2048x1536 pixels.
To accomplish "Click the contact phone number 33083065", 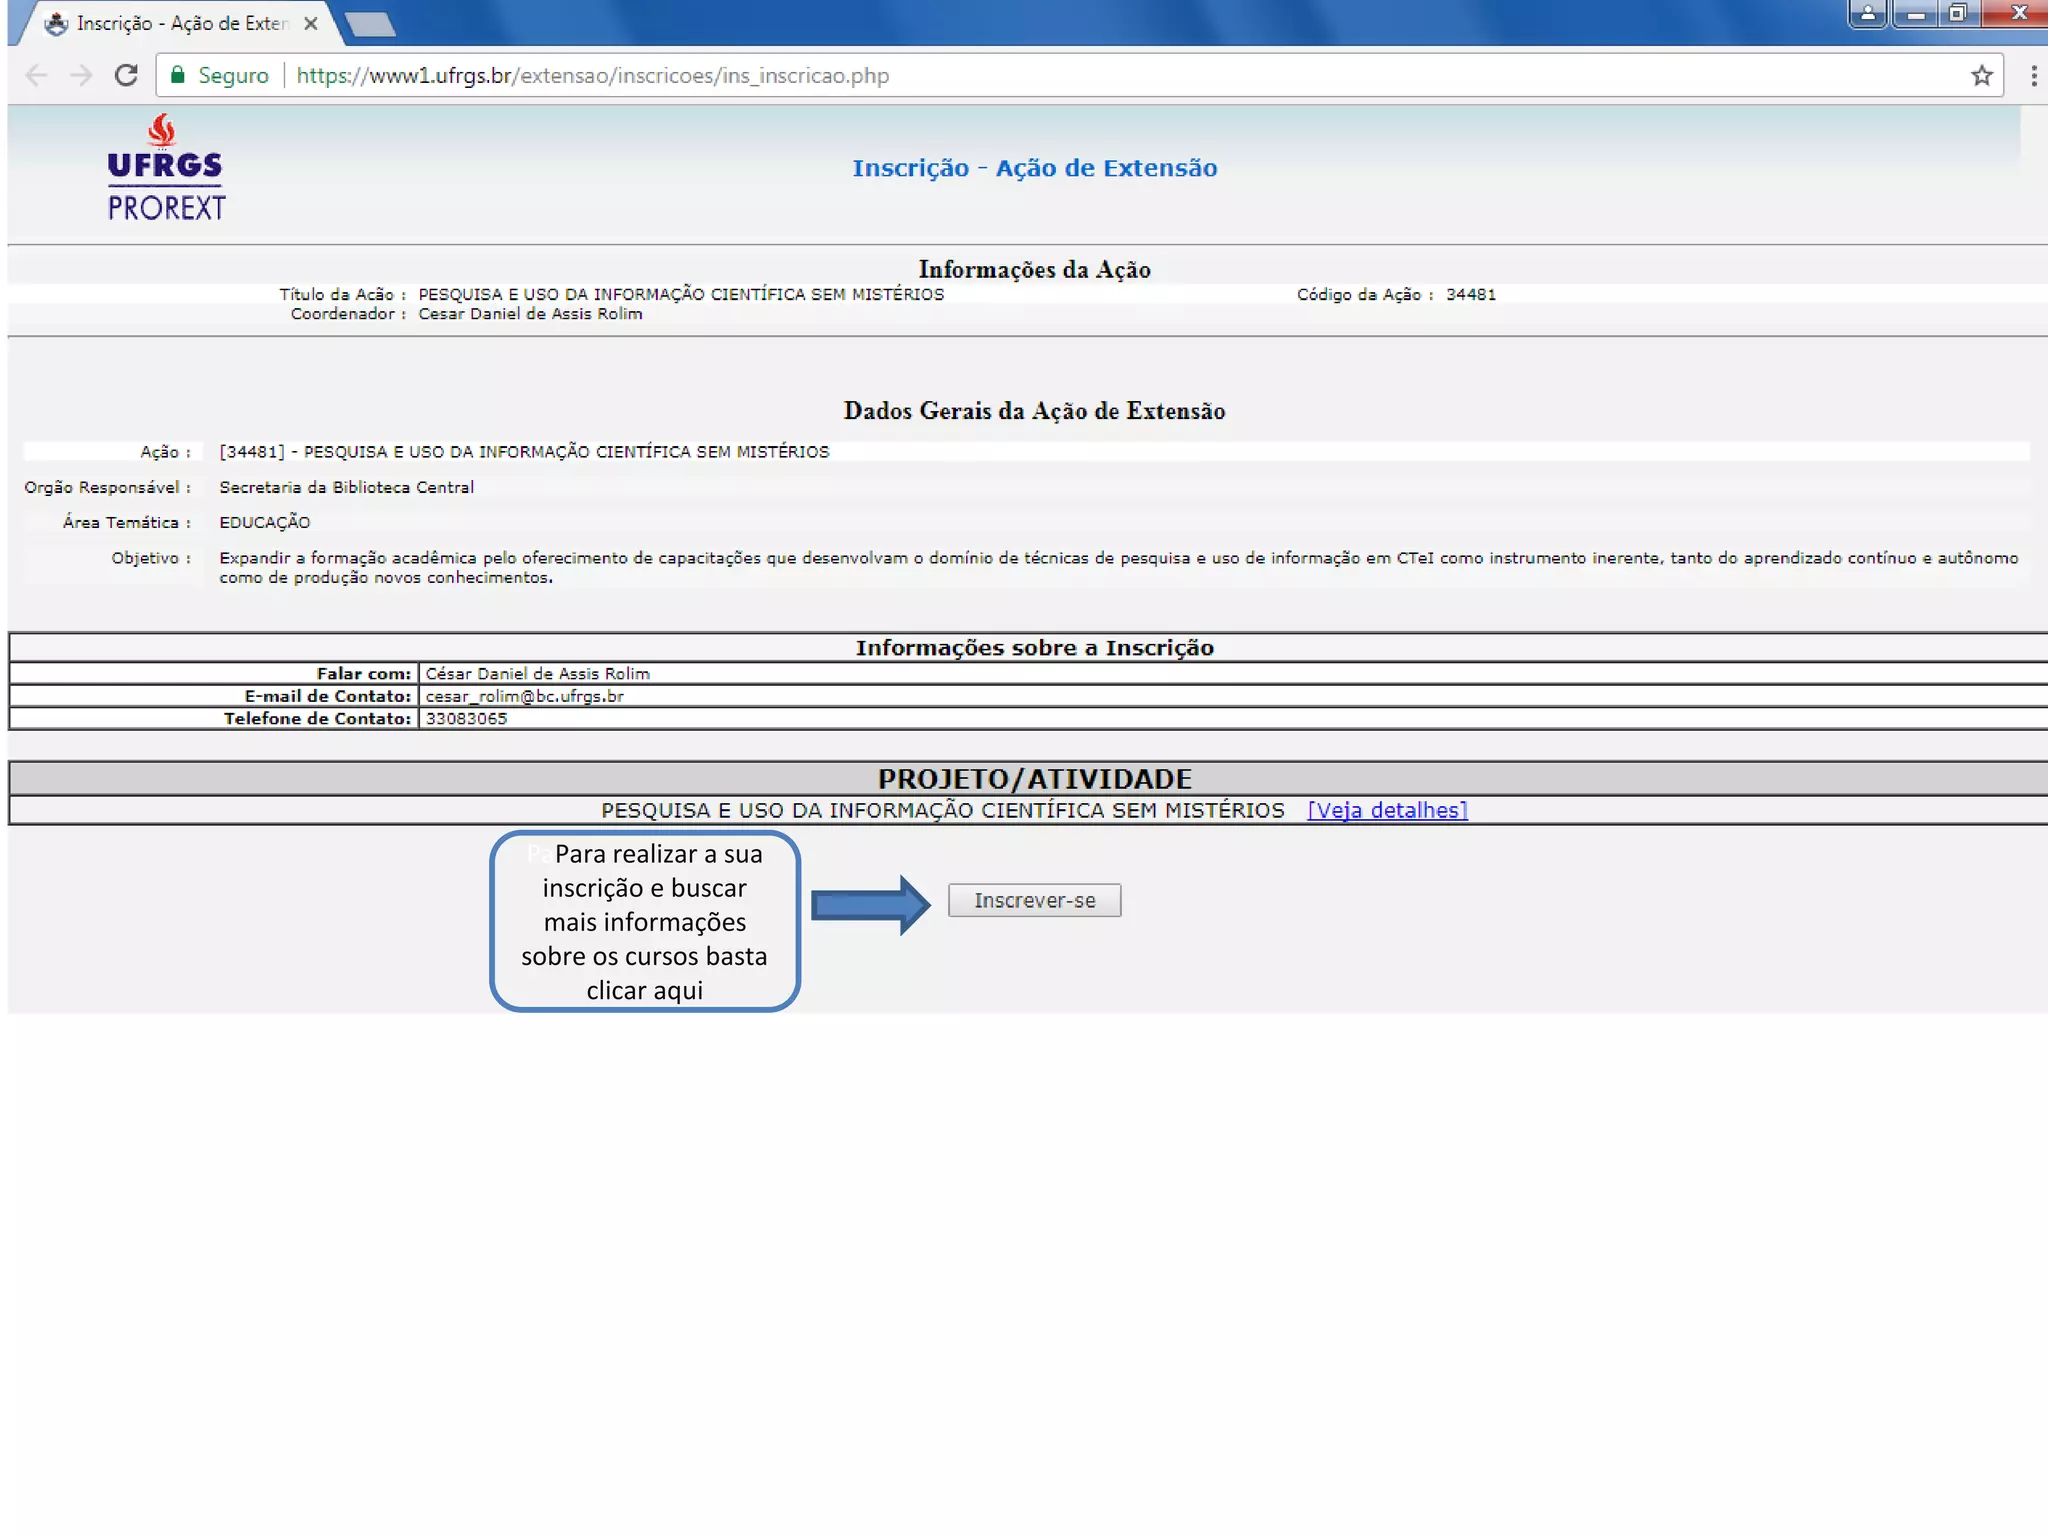I will (x=466, y=718).
